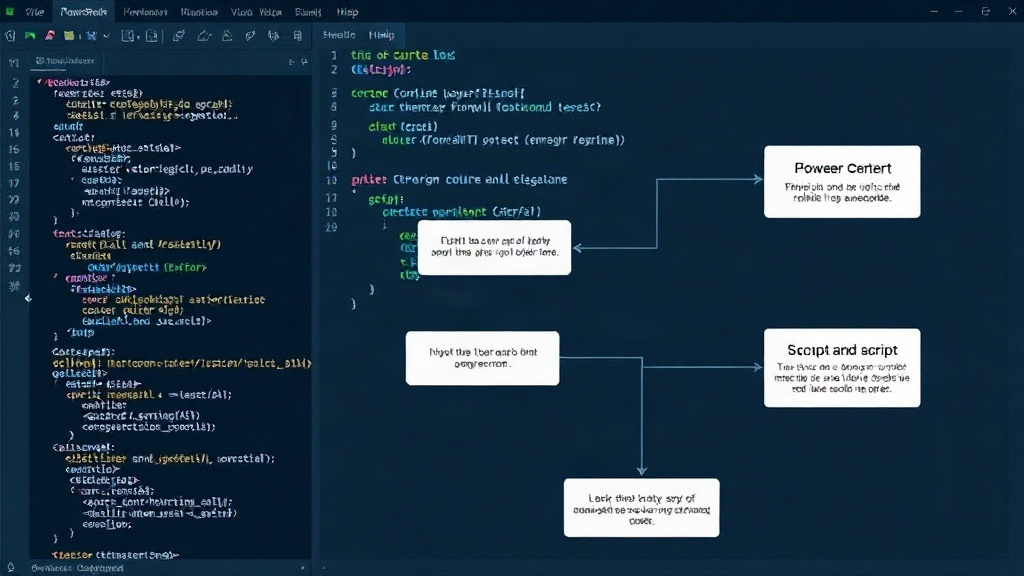The height and width of the screenshot is (576, 1024).
Task: Click the chain-link toolbar icon
Action: [x=178, y=36]
